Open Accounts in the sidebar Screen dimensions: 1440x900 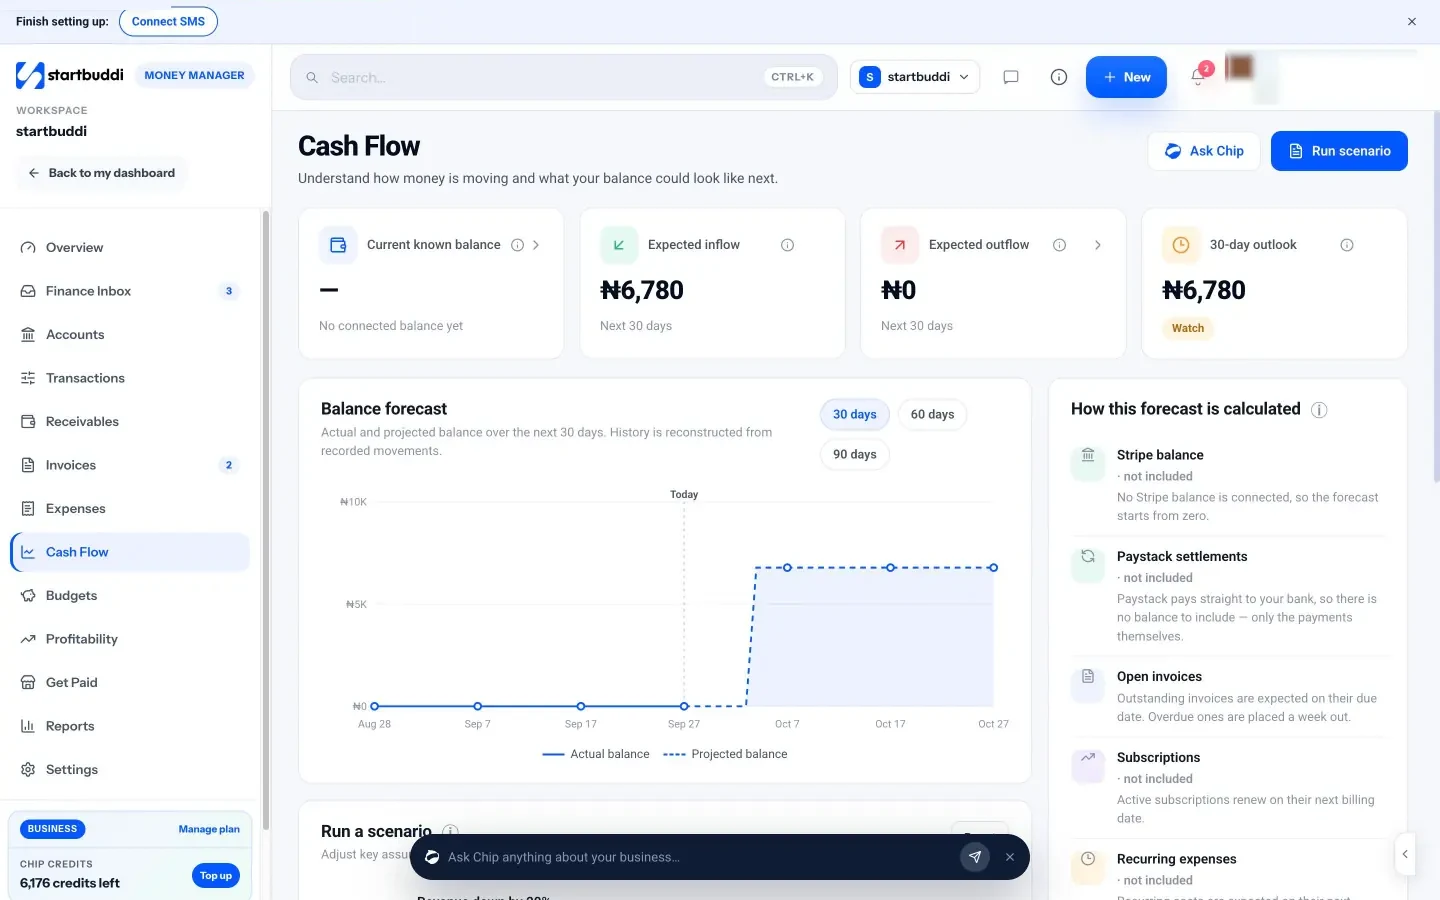pyautogui.click(x=130, y=335)
